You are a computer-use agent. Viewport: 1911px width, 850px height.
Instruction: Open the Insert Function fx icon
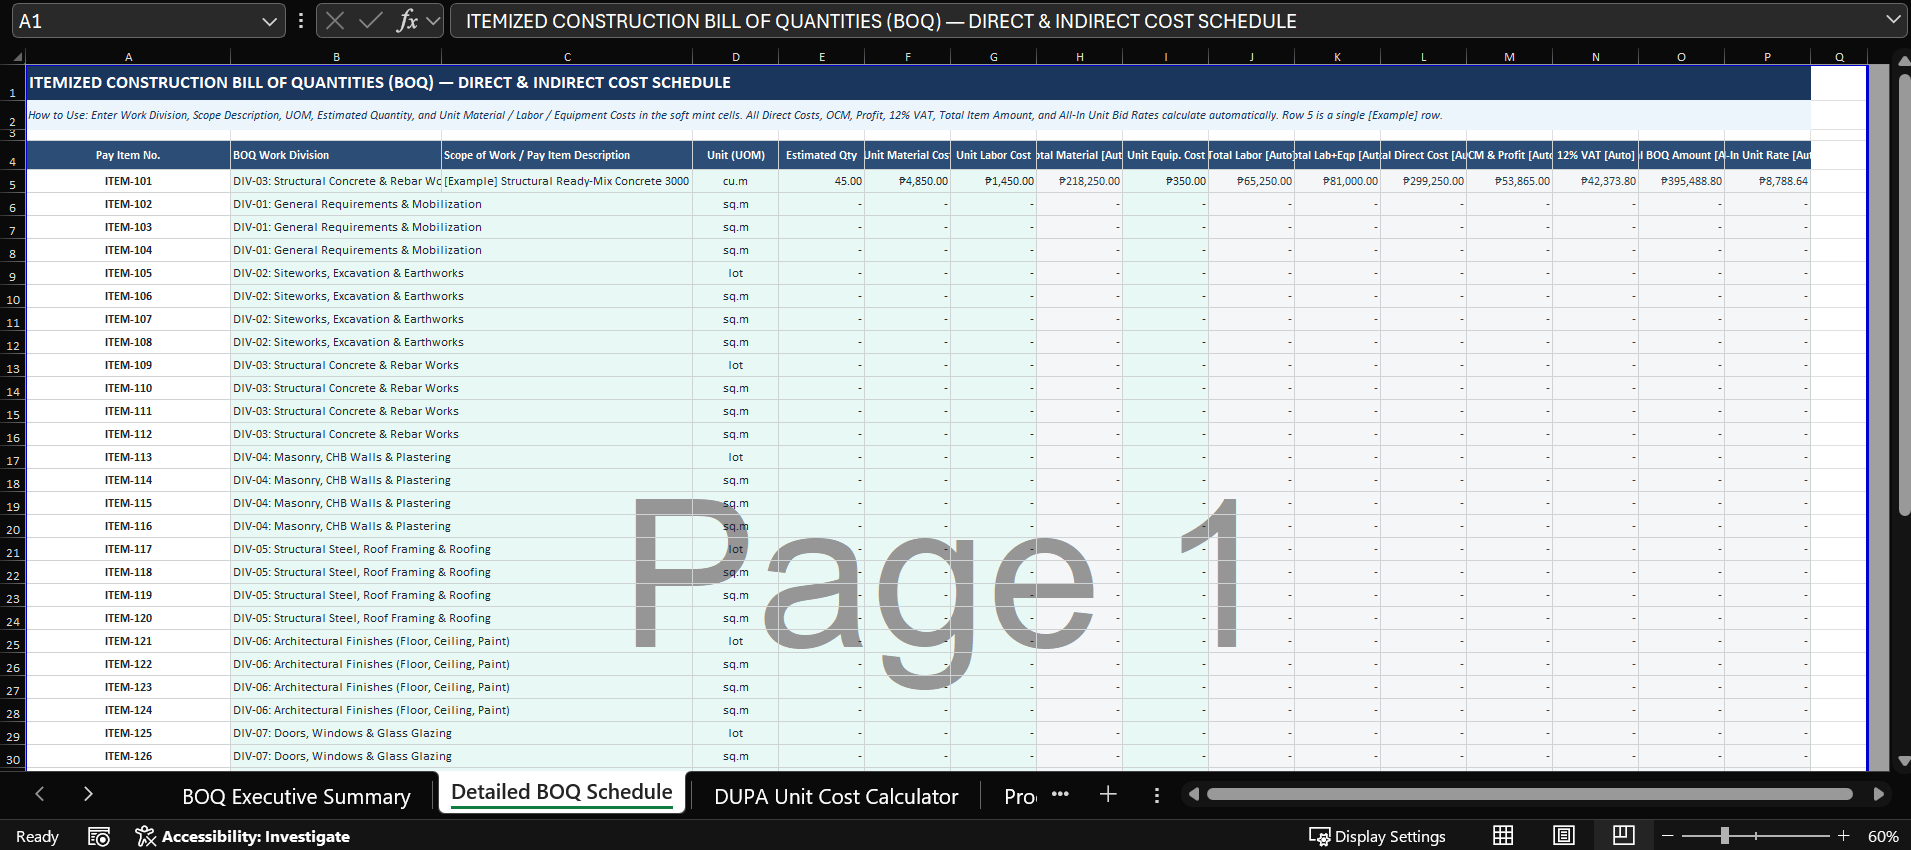(406, 21)
